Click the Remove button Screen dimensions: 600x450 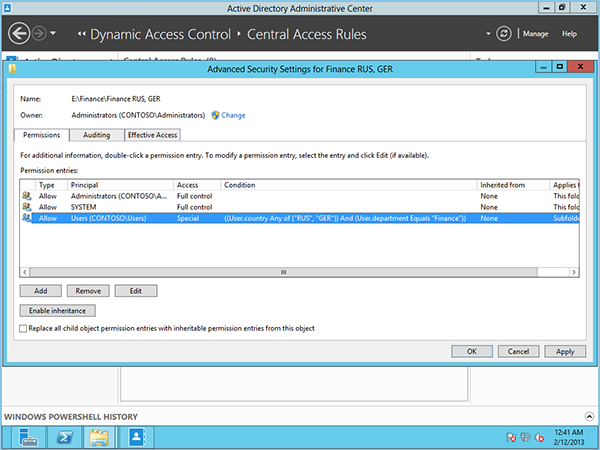point(88,291)
